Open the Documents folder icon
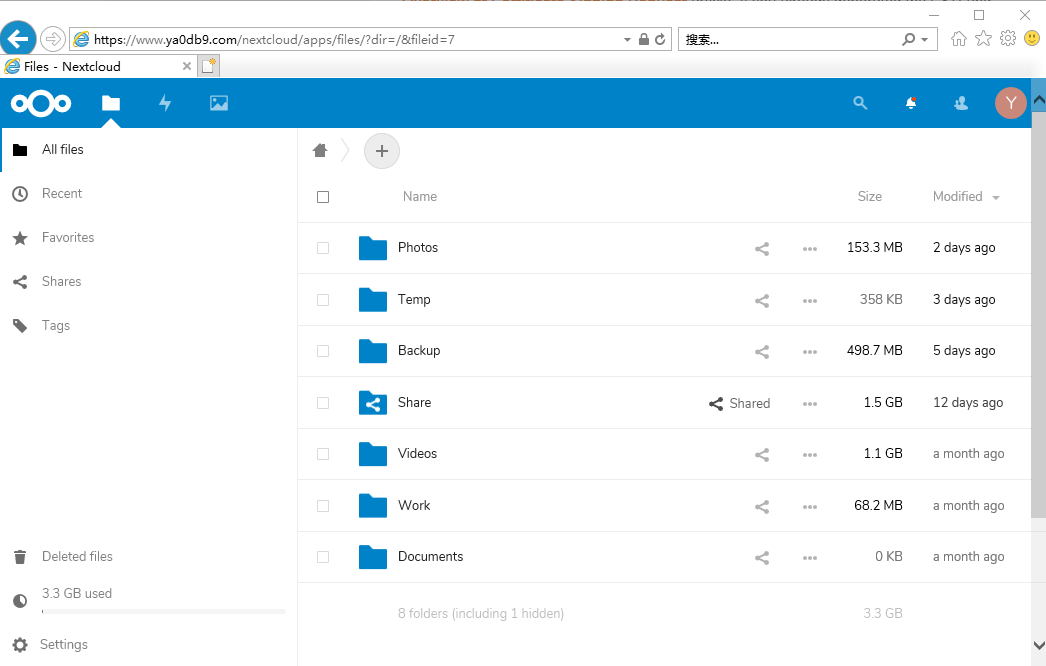Image resolution: width=1046 pixels, height=666 pixels. tap(373, 557)
